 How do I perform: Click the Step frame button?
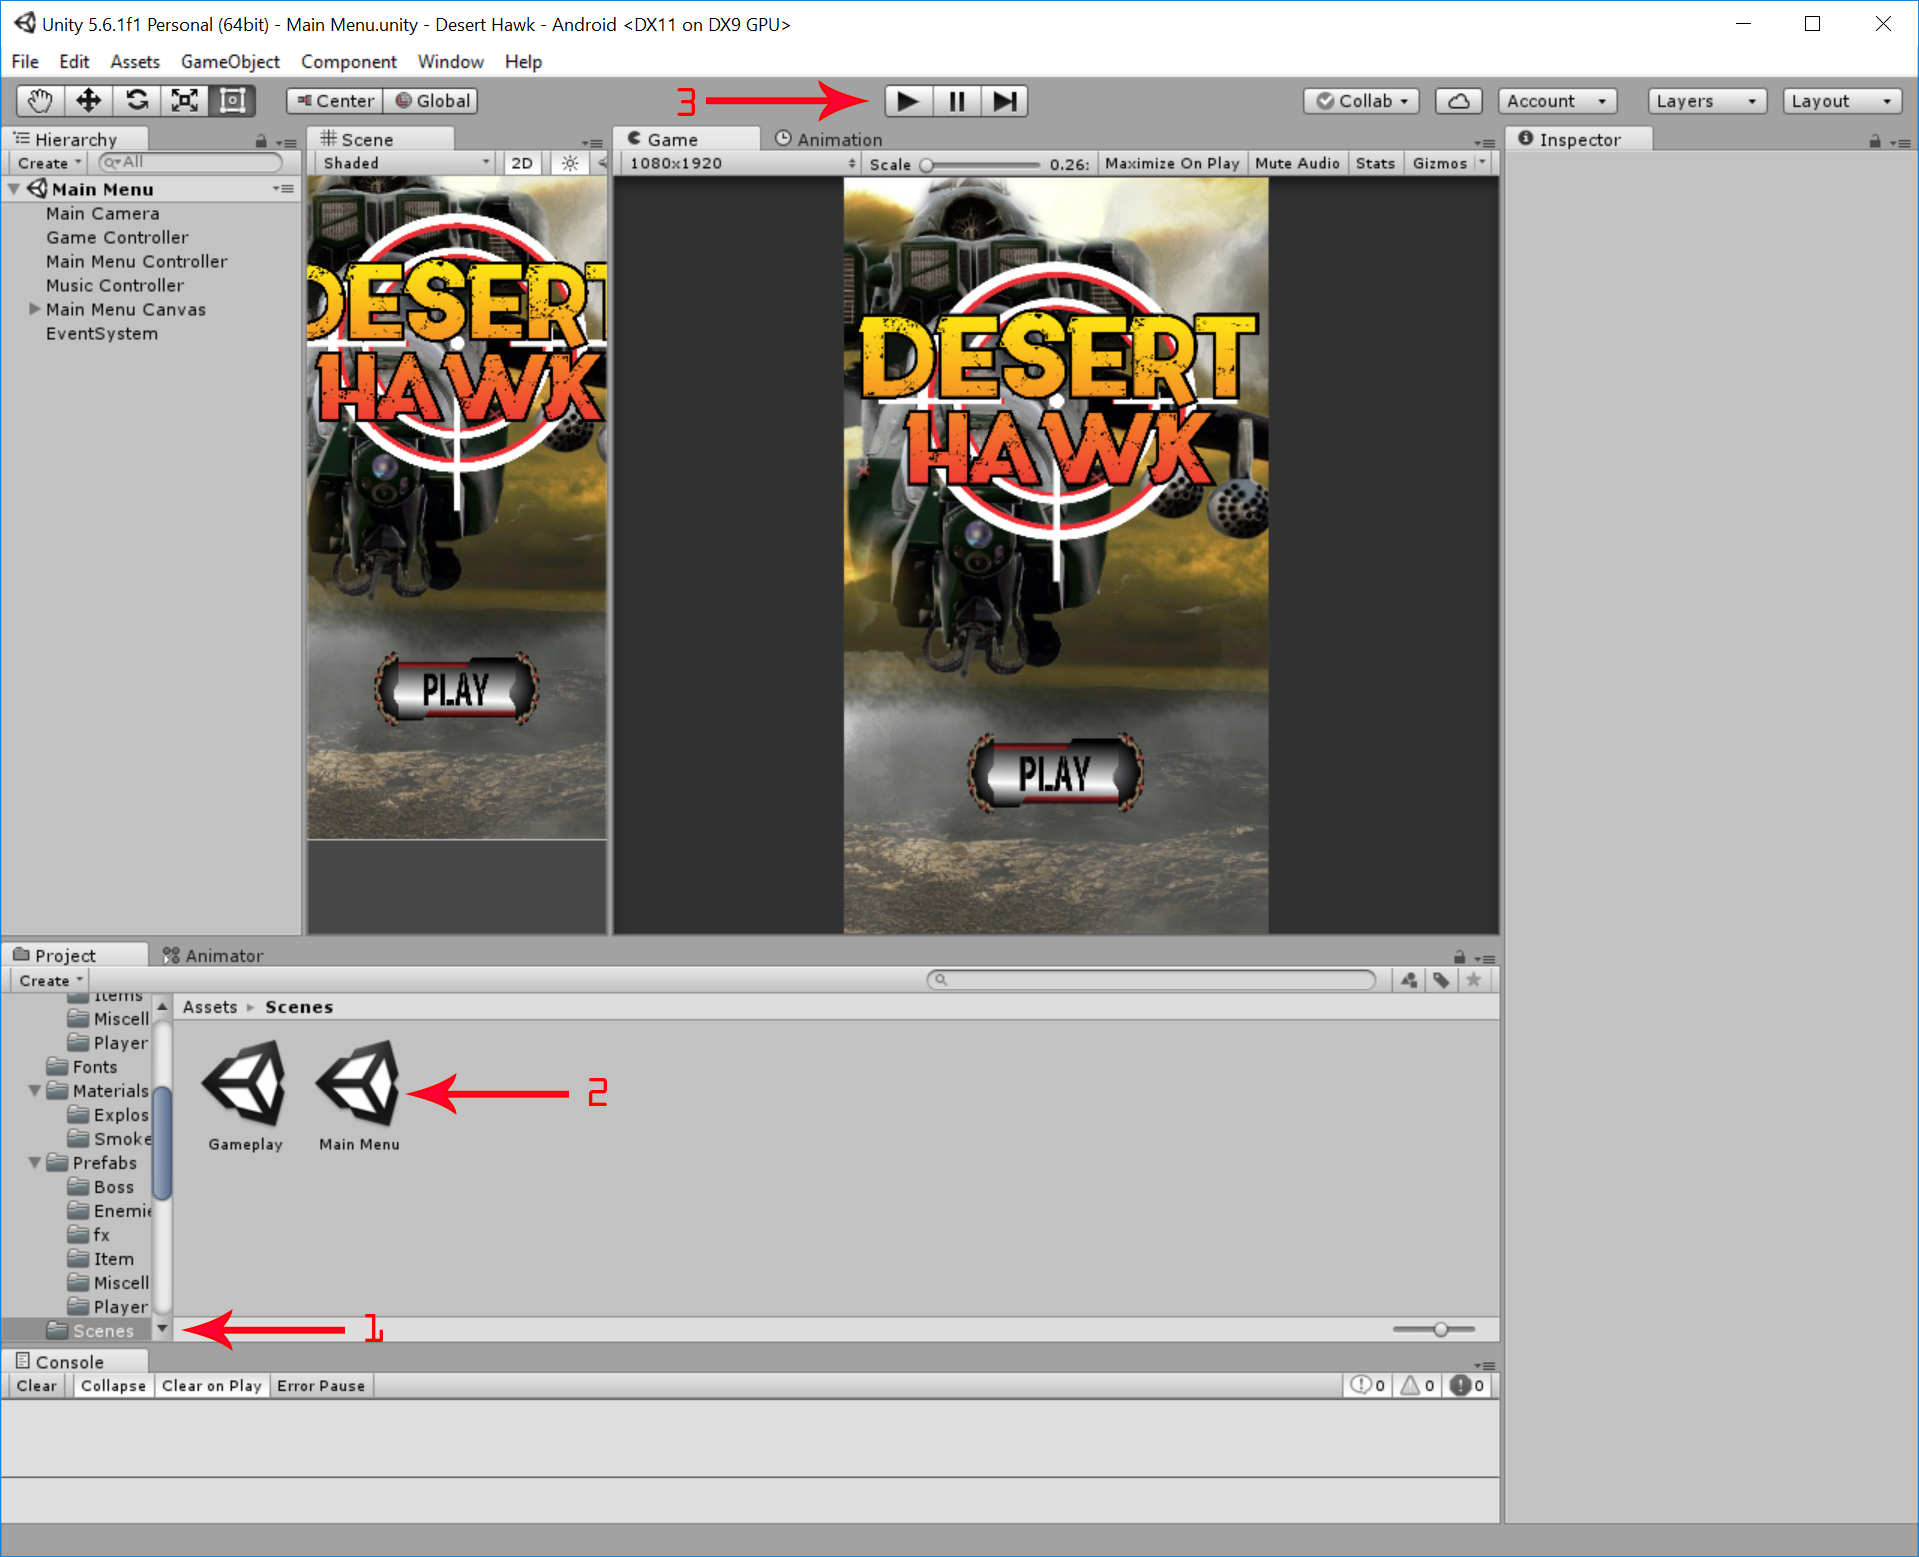pyautogui.click(x=1005, y=101)
